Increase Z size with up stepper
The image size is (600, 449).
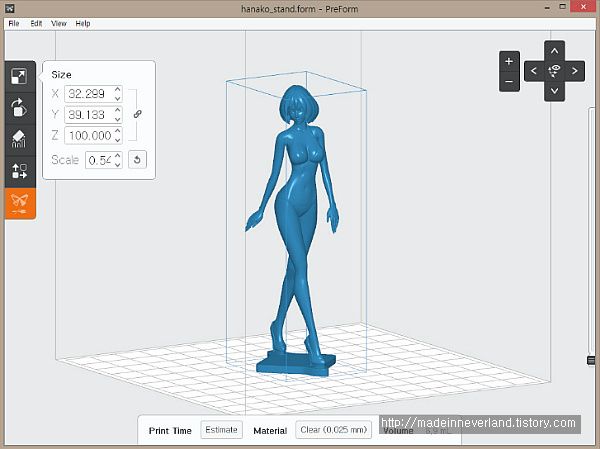117,131
